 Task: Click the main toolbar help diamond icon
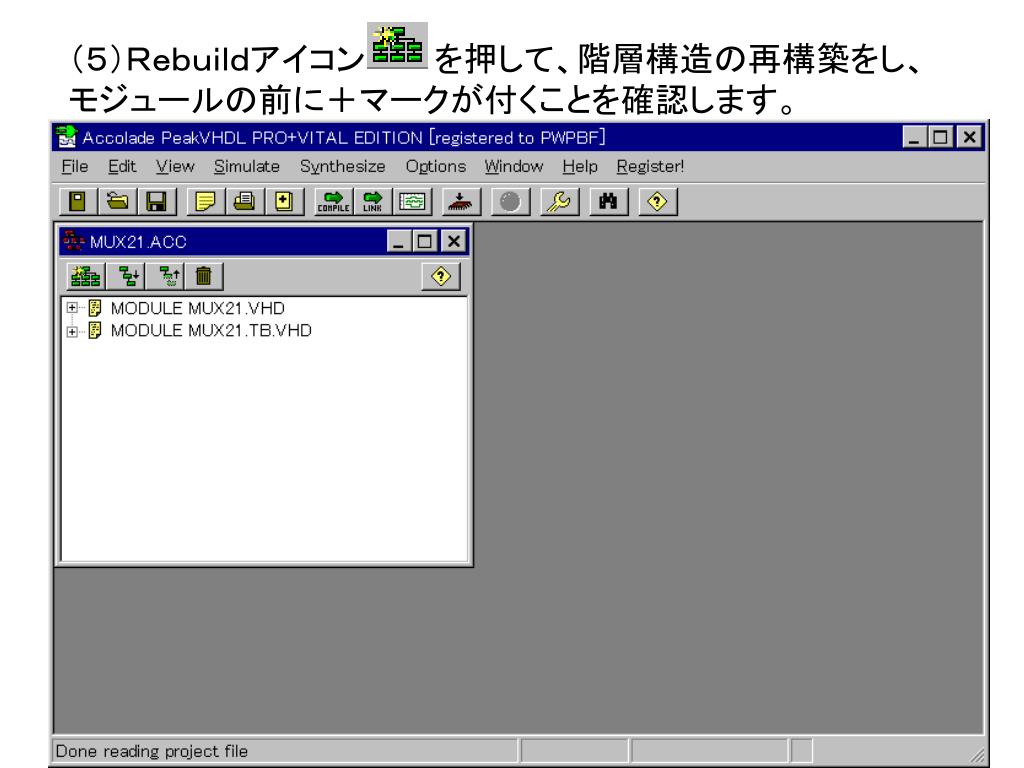coord(657,201)
